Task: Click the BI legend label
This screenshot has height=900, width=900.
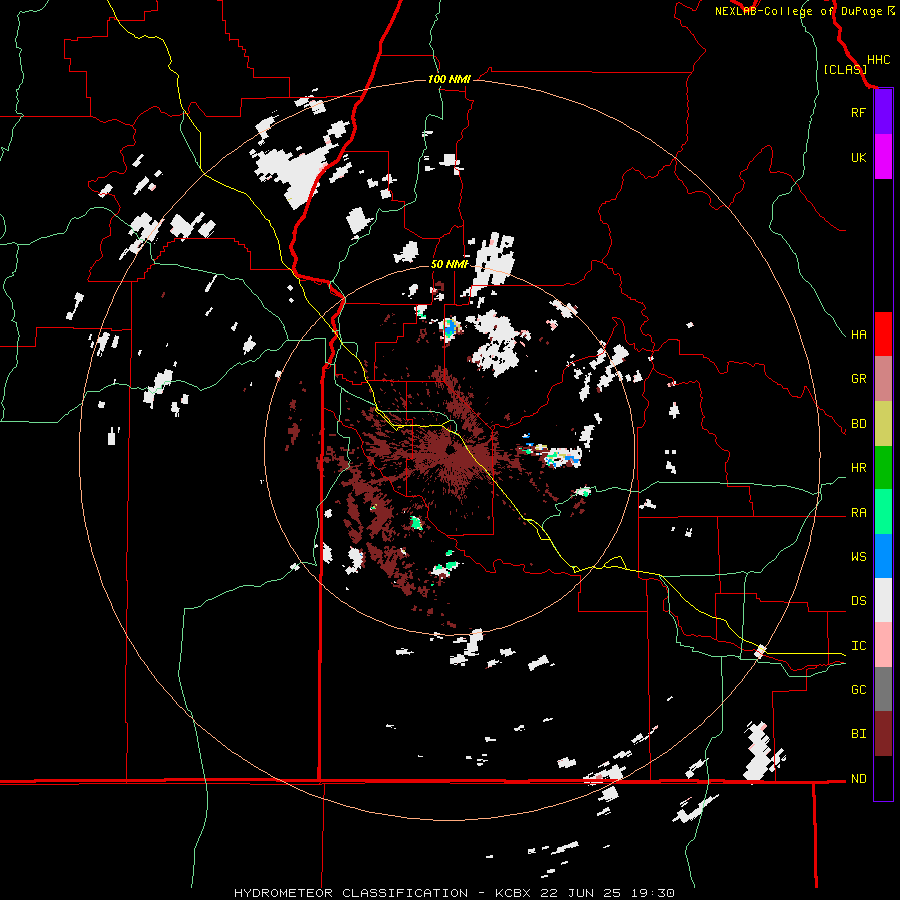Action: point(858,734)
